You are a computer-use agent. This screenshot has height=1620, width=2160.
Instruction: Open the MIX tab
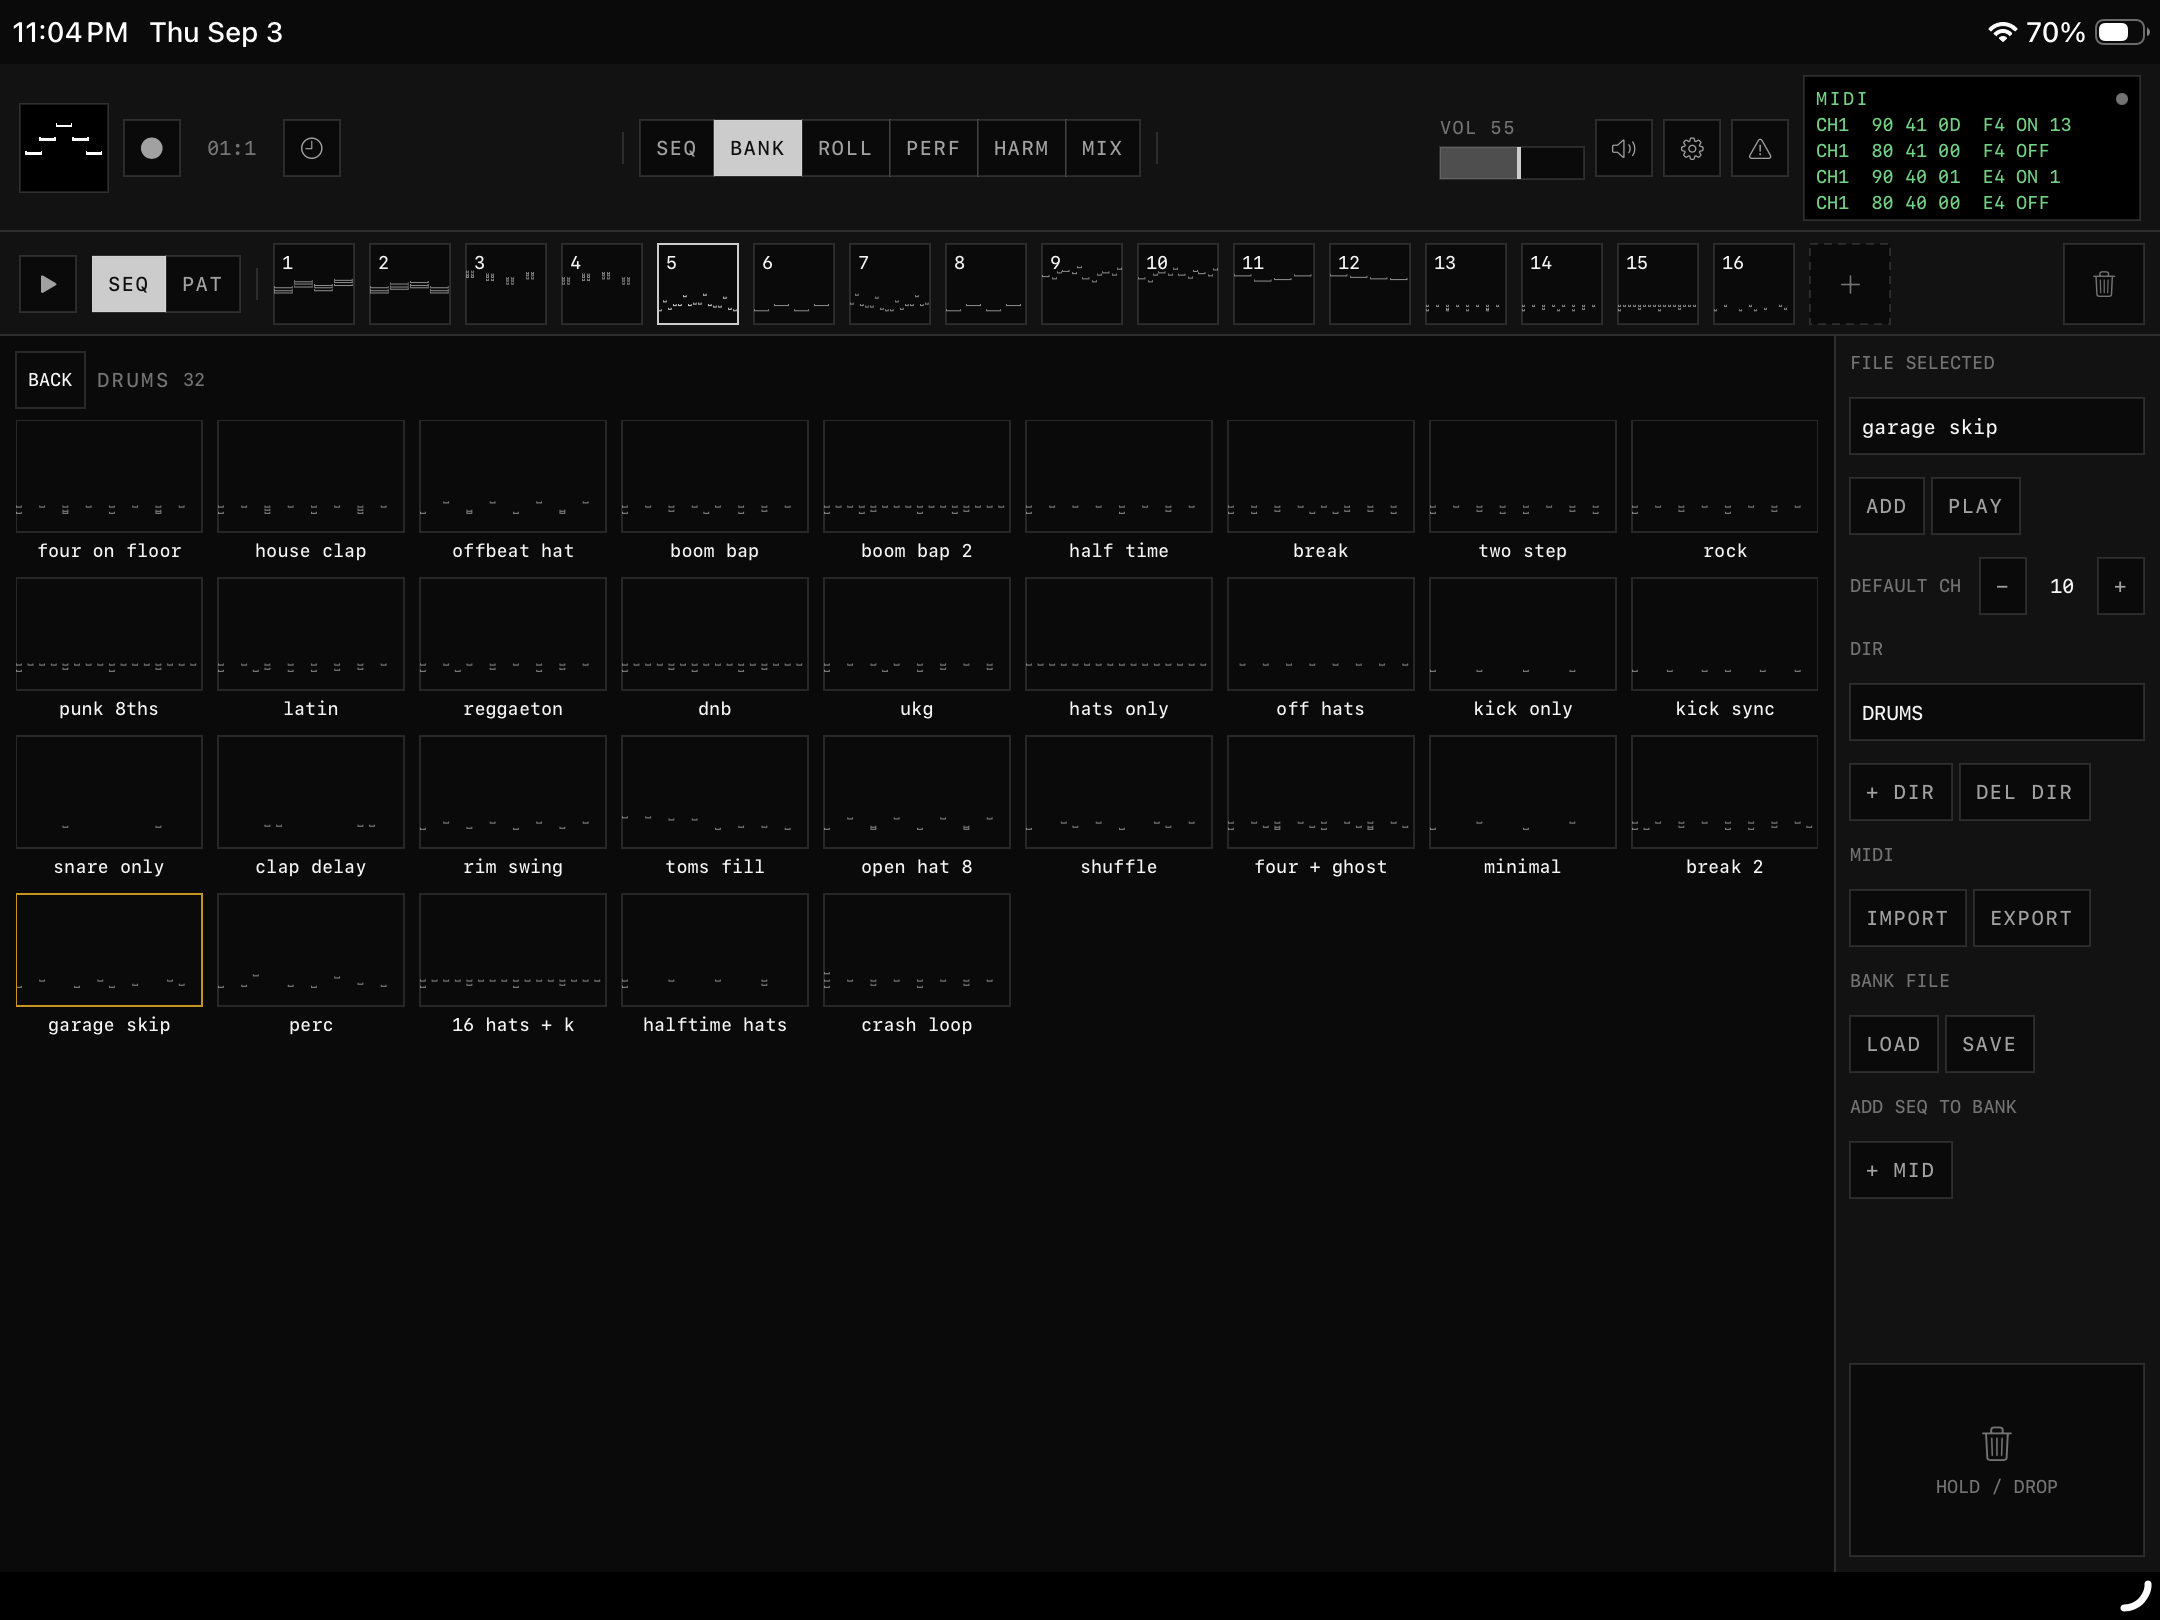[1102, 148]
